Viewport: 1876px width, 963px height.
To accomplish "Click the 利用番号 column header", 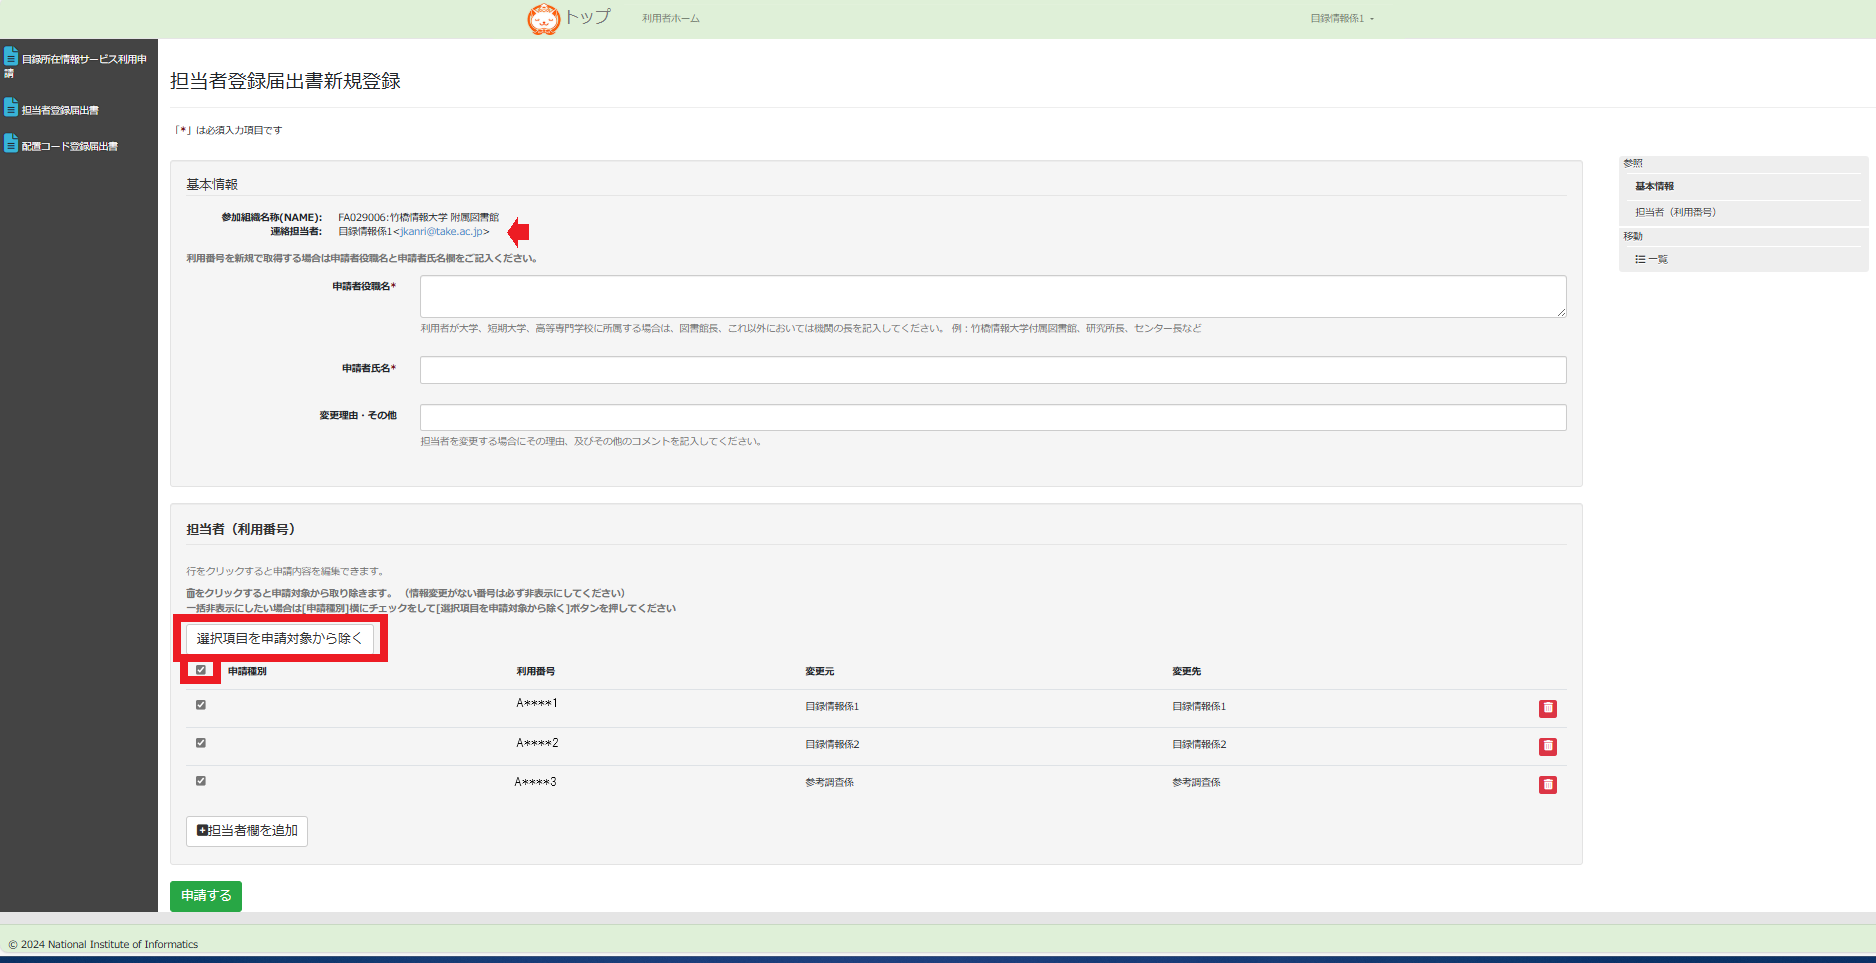I will tap(536, 672).
